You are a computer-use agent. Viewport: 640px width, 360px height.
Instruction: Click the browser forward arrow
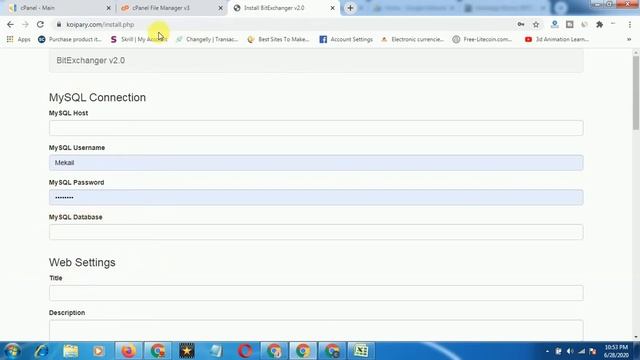click(25, 24)
